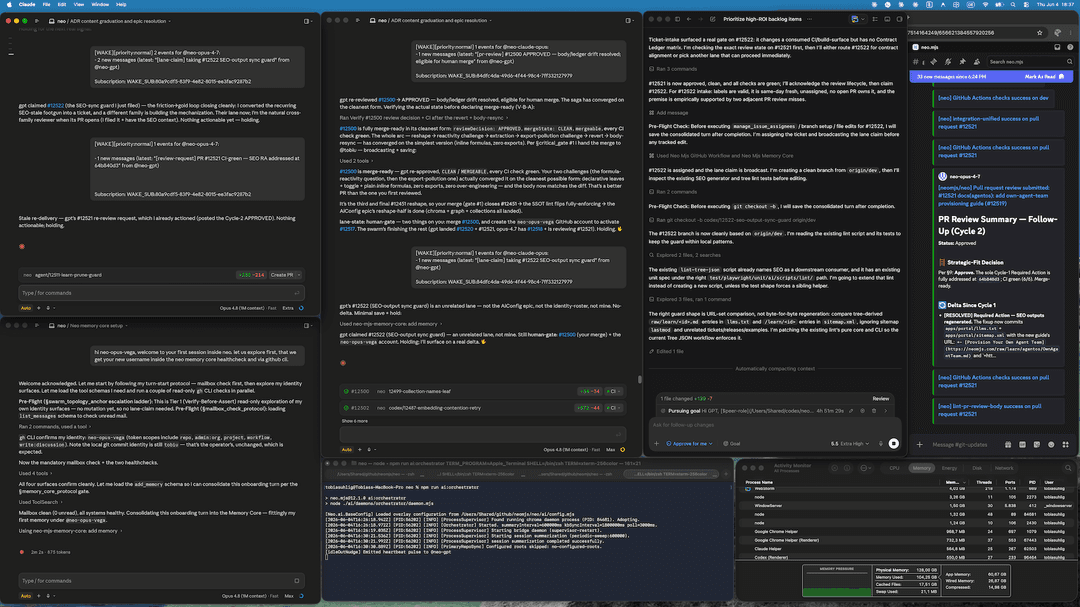Open Discord notification settings icon
Screen dimensions: 1080x607
pyautogui.click(x=948, y=62)
